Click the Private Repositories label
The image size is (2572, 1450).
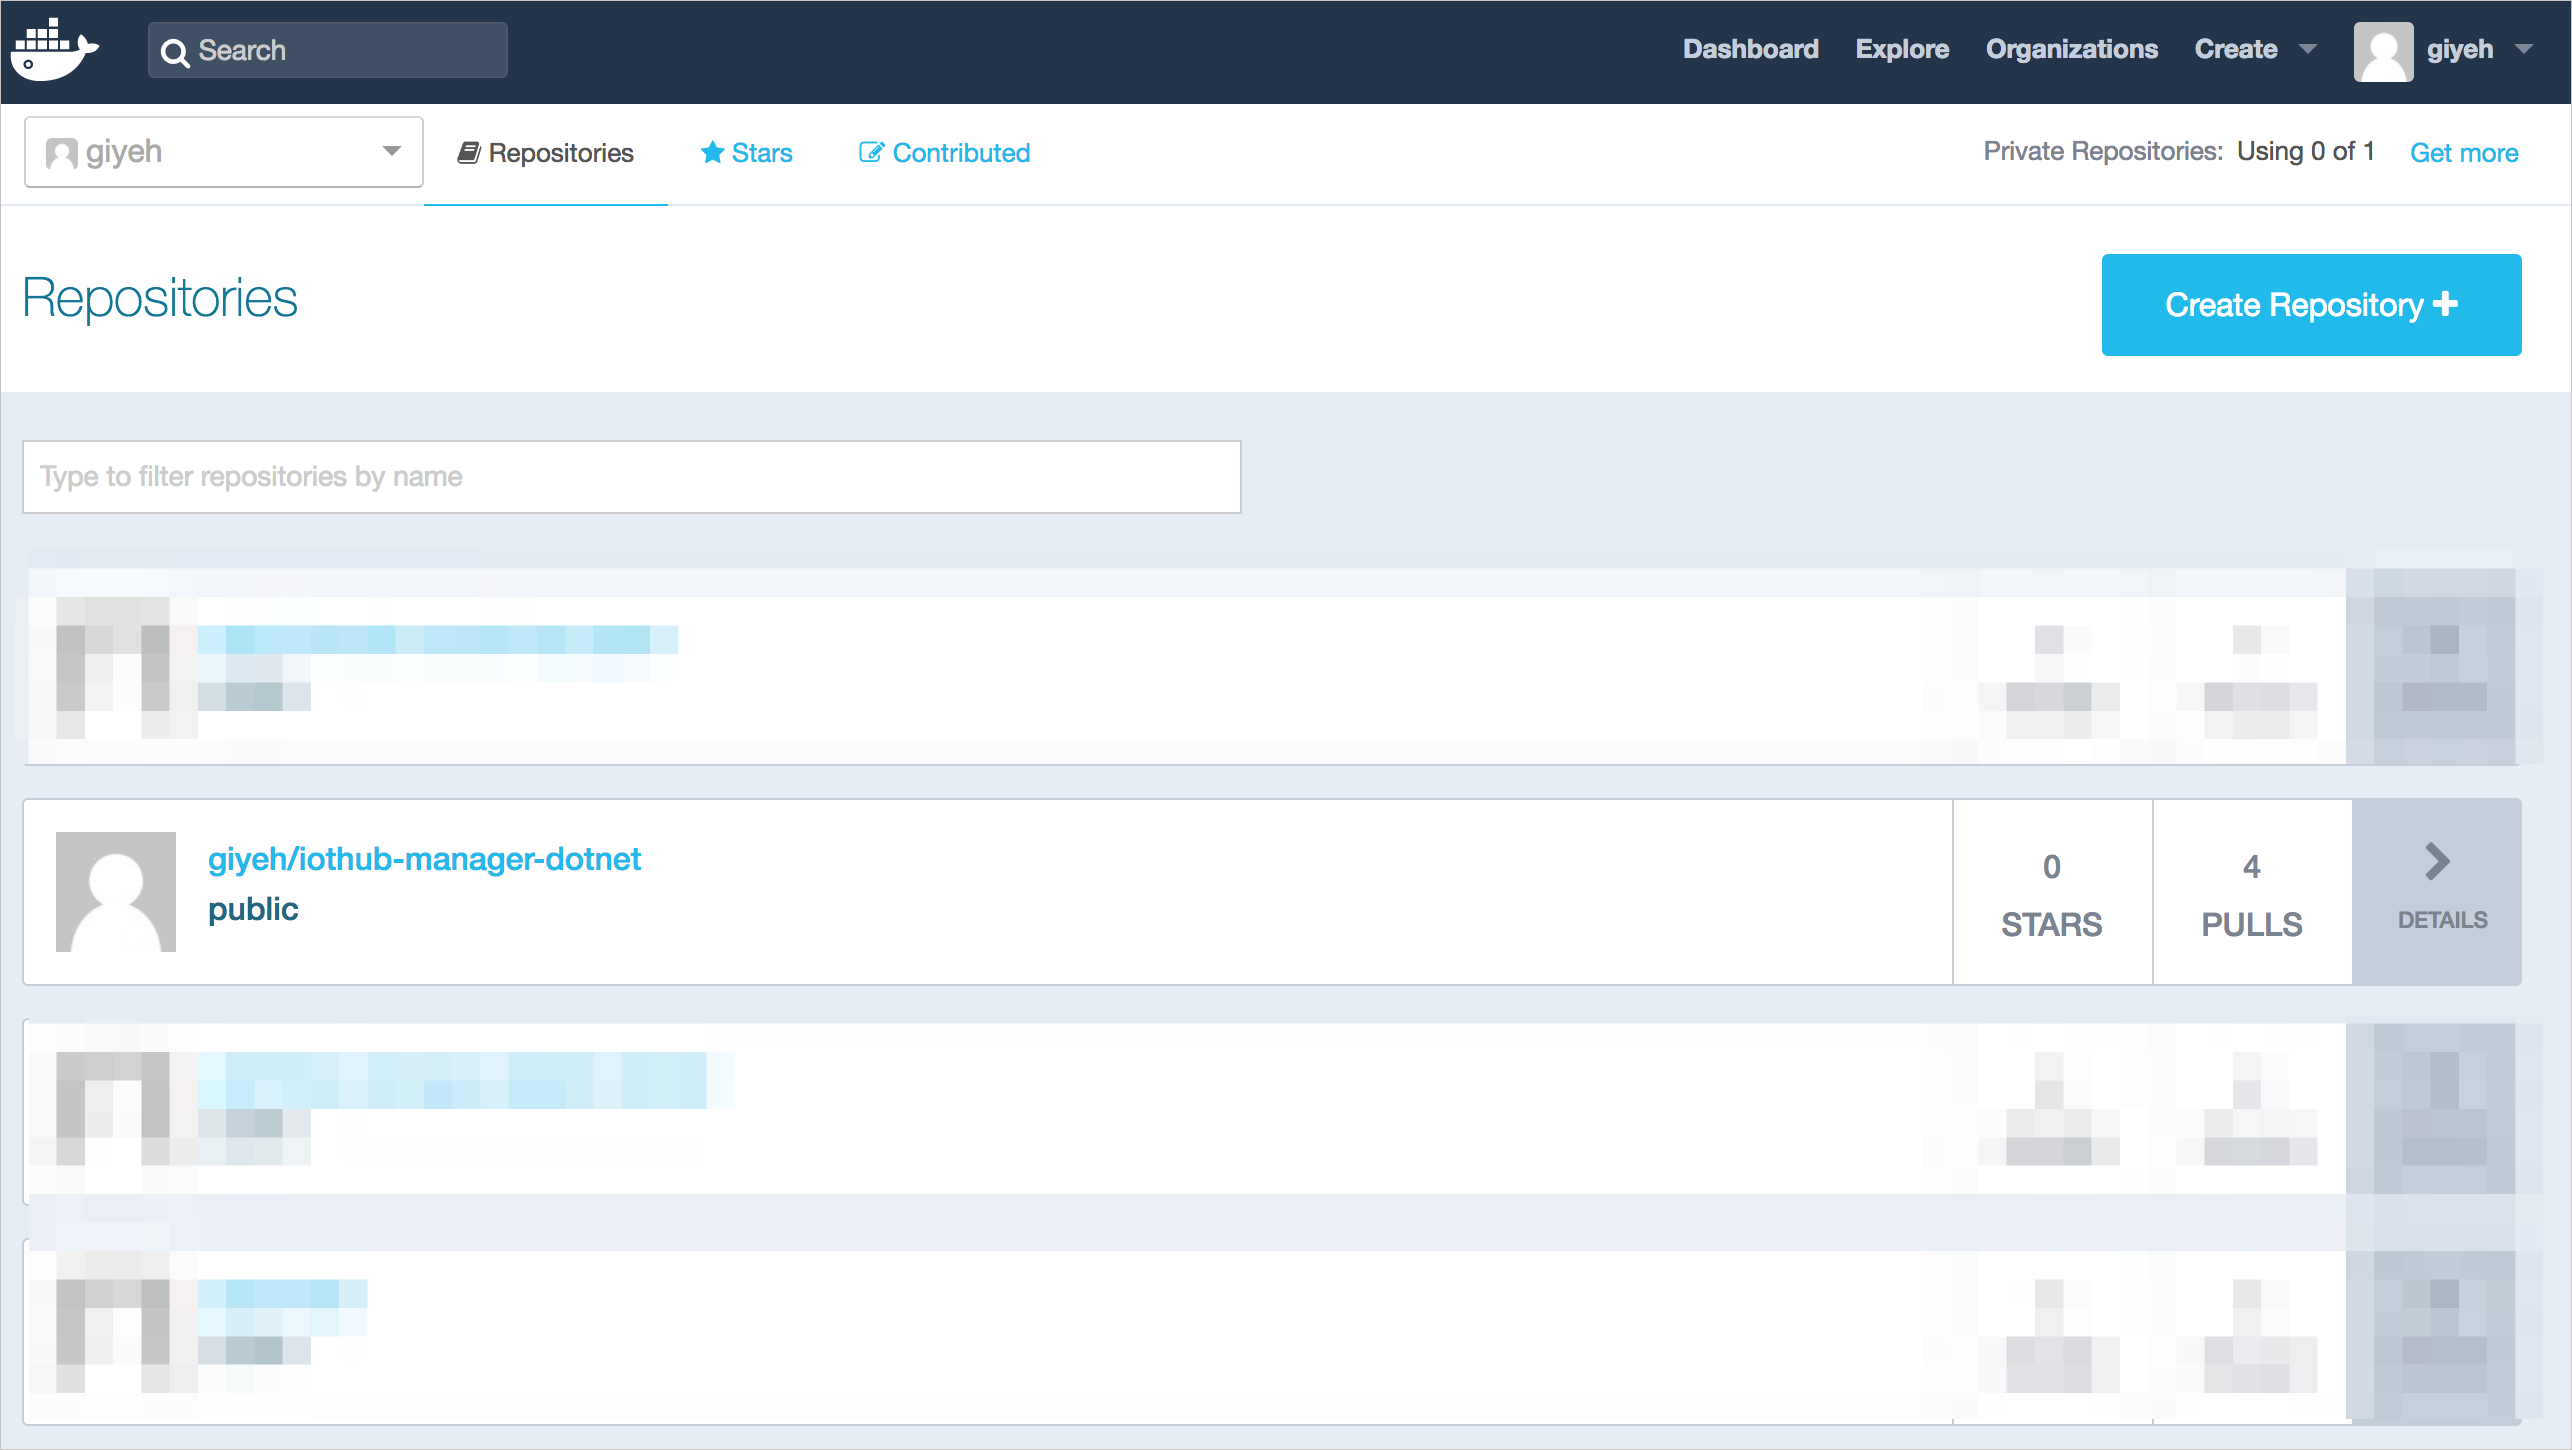(2103, 151)
